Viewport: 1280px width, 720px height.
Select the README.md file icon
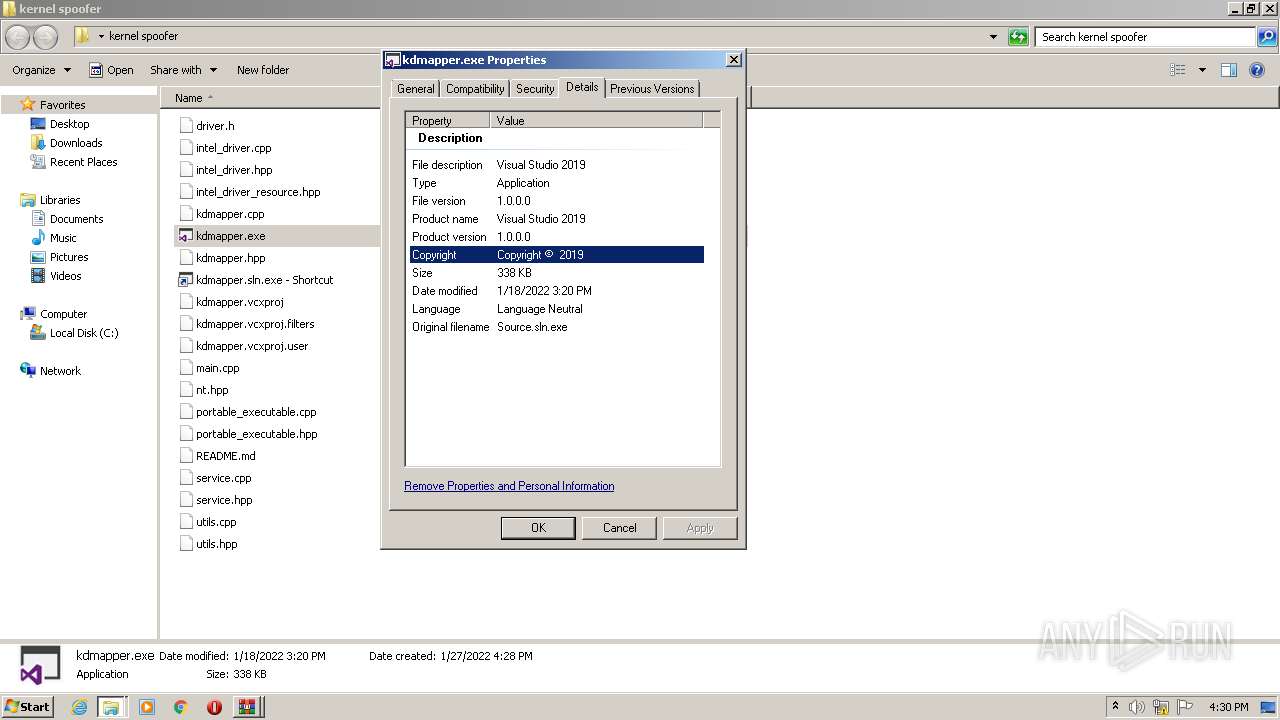tap(185, 456)
